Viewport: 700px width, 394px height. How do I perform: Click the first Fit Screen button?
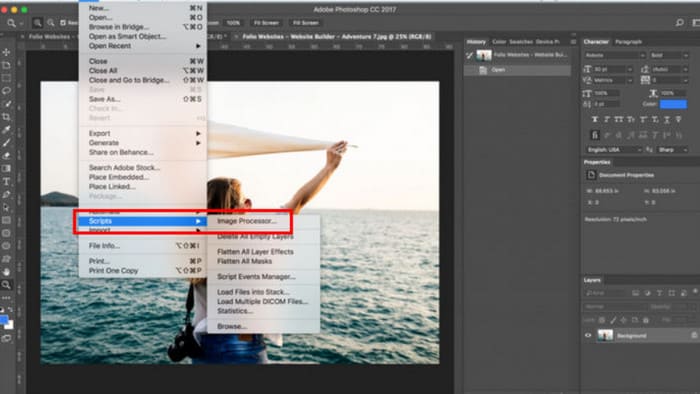266,23
